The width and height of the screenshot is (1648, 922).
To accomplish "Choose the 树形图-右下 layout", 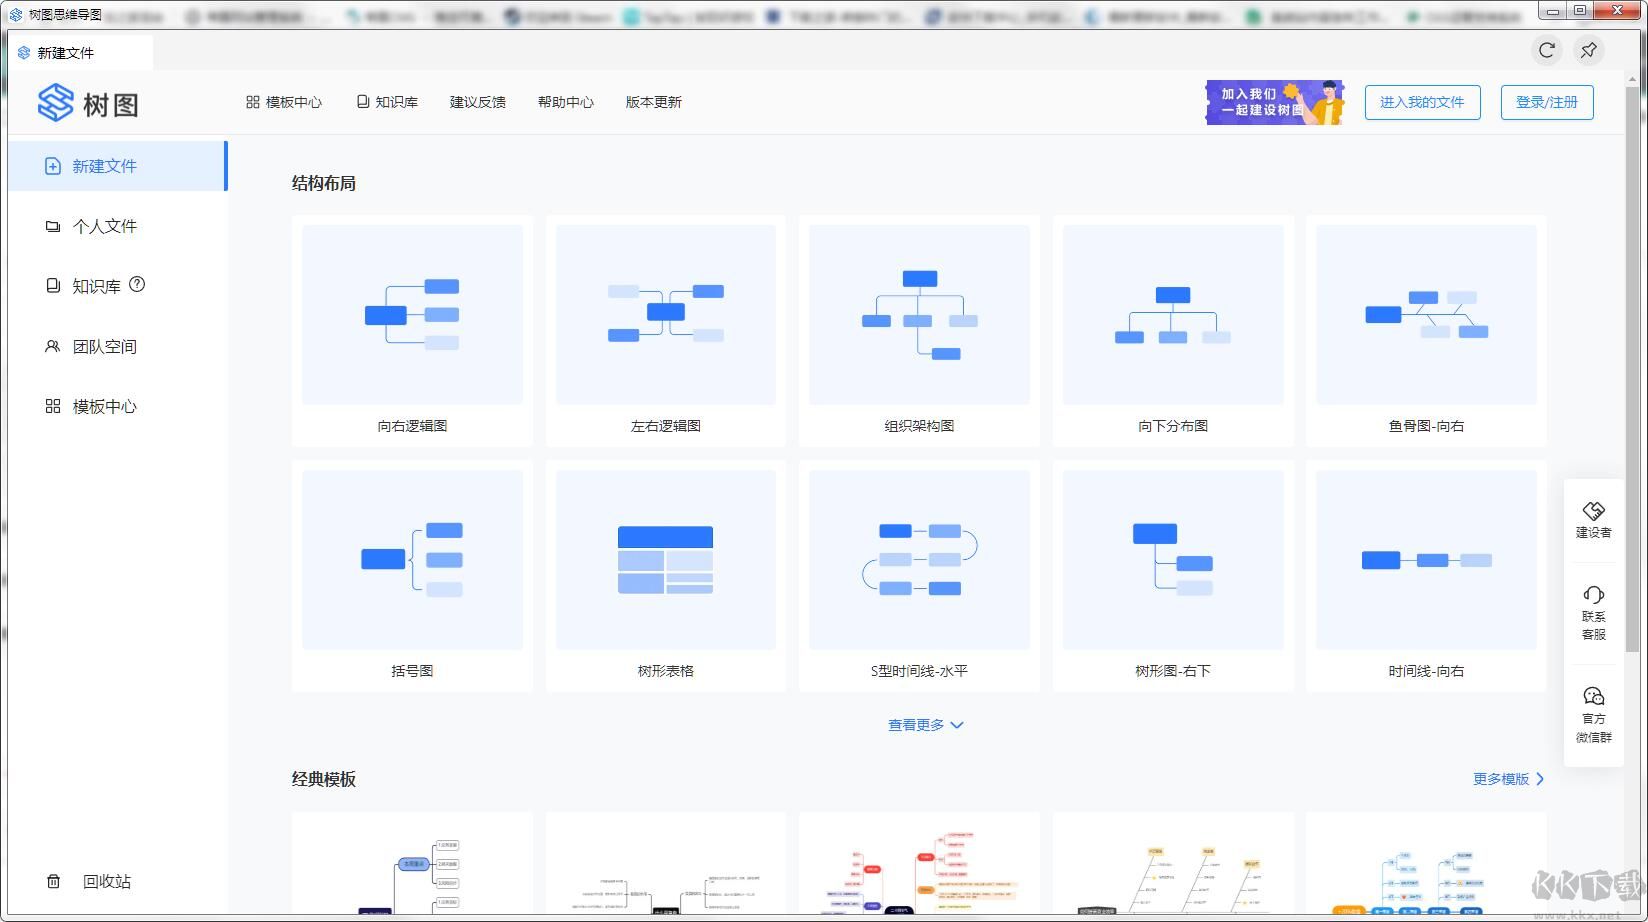I will pyautogui.click(x=1173, y=576).
